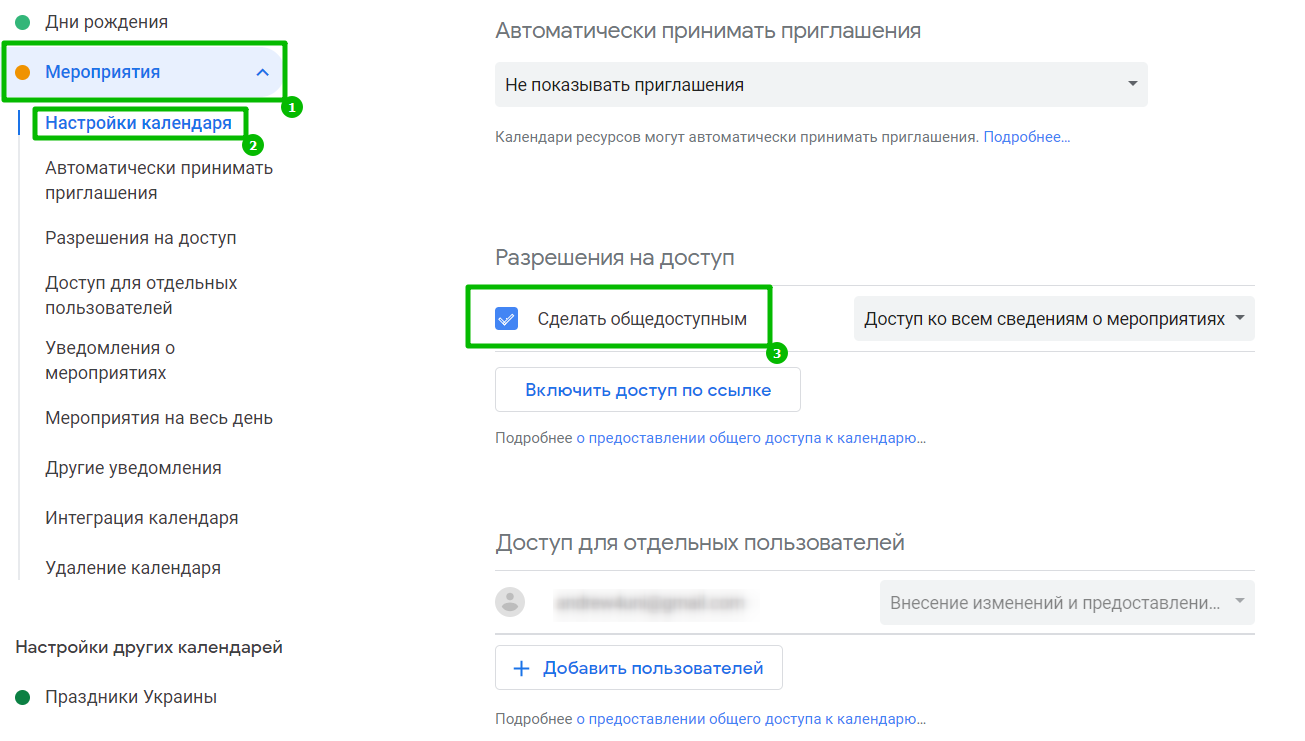Open Дни рождения calendar in sidebar
The image size is (1305, 741).
tap(106, 22)
